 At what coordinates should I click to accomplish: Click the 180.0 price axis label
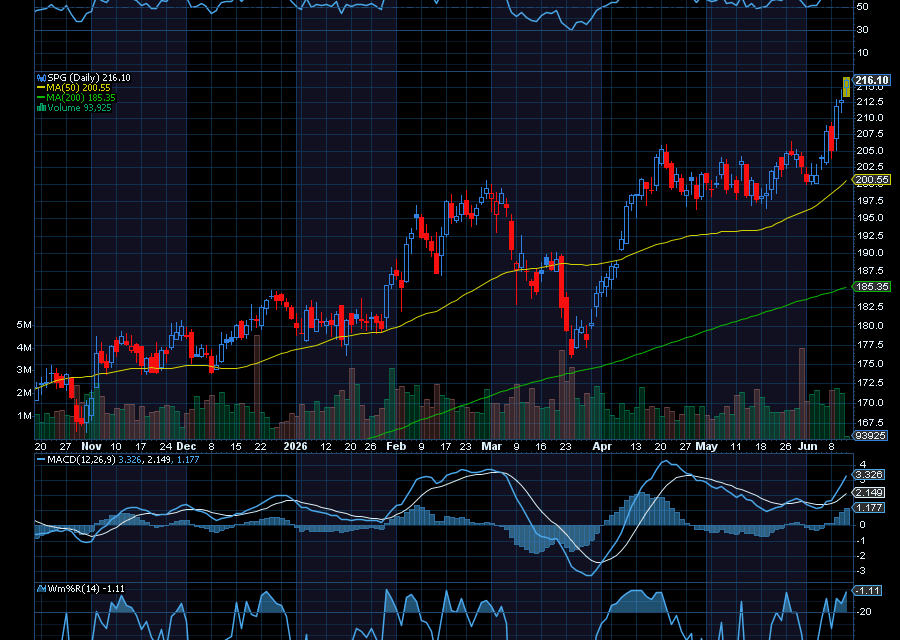pos(870,325)
